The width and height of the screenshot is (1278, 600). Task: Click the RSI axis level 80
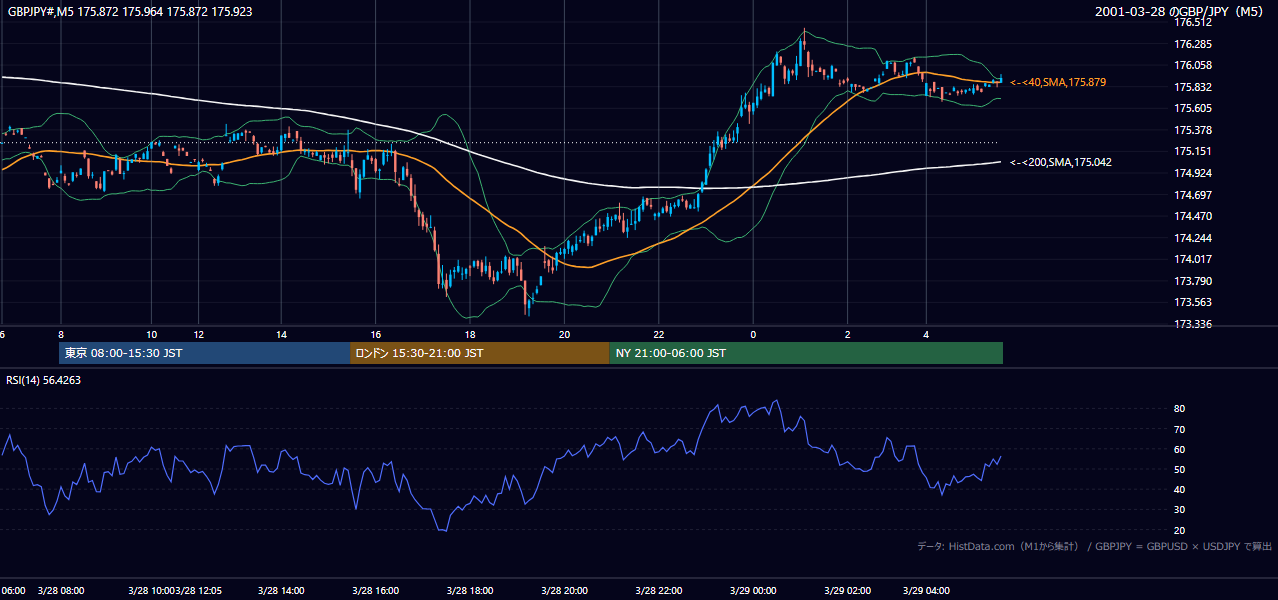click(1179, 409)
